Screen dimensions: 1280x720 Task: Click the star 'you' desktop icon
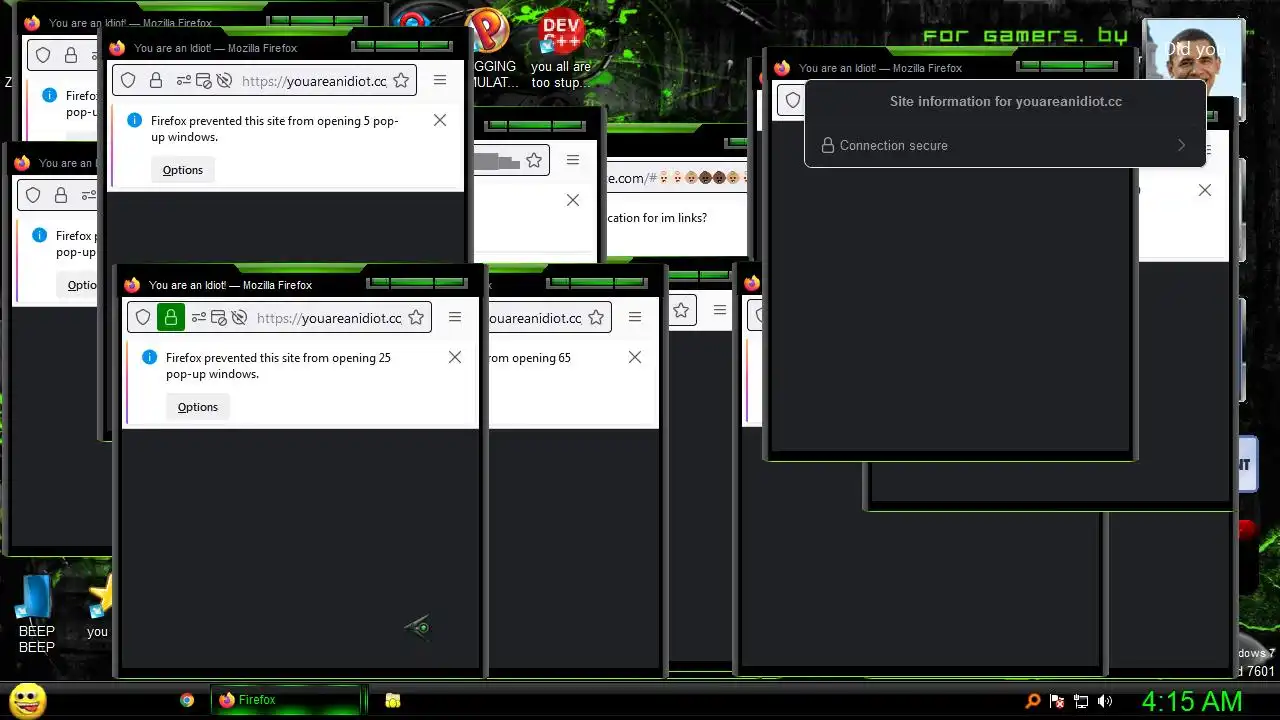[x=99, y=606]
